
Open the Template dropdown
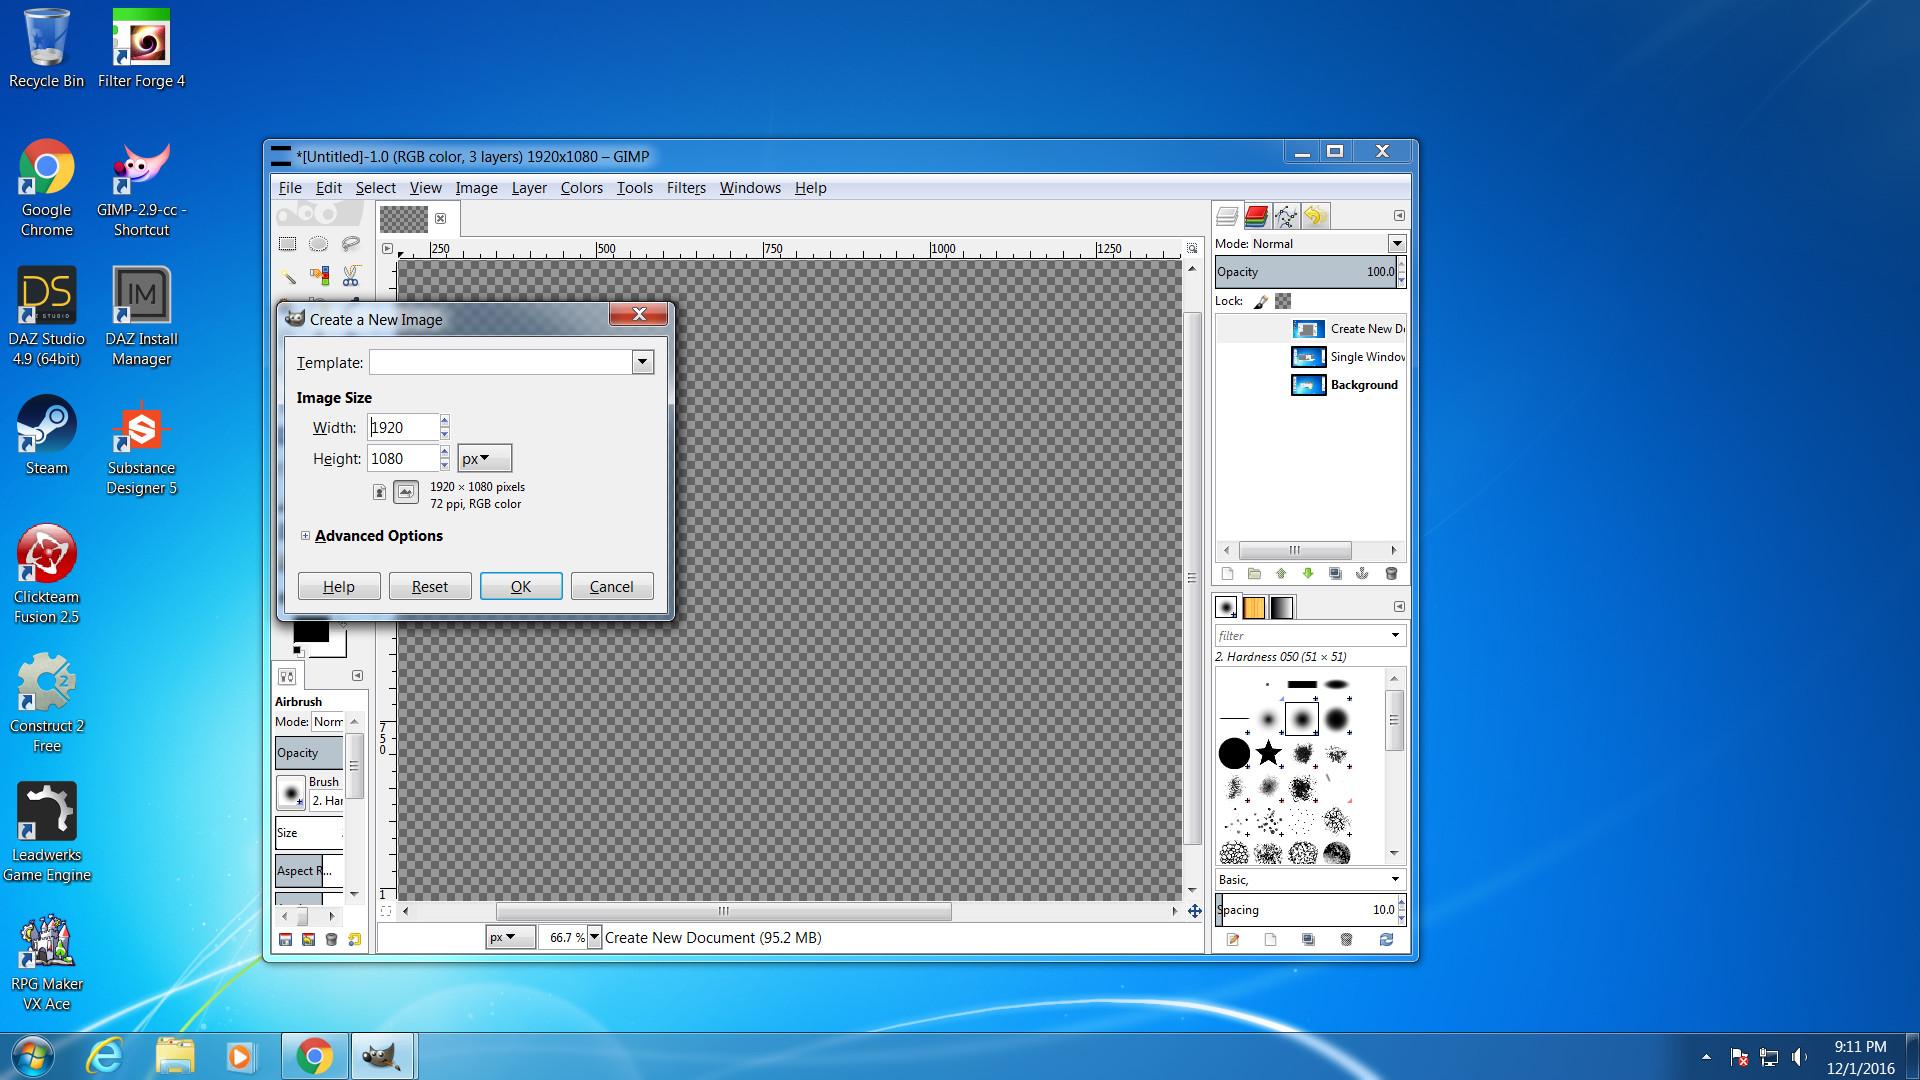642,362
